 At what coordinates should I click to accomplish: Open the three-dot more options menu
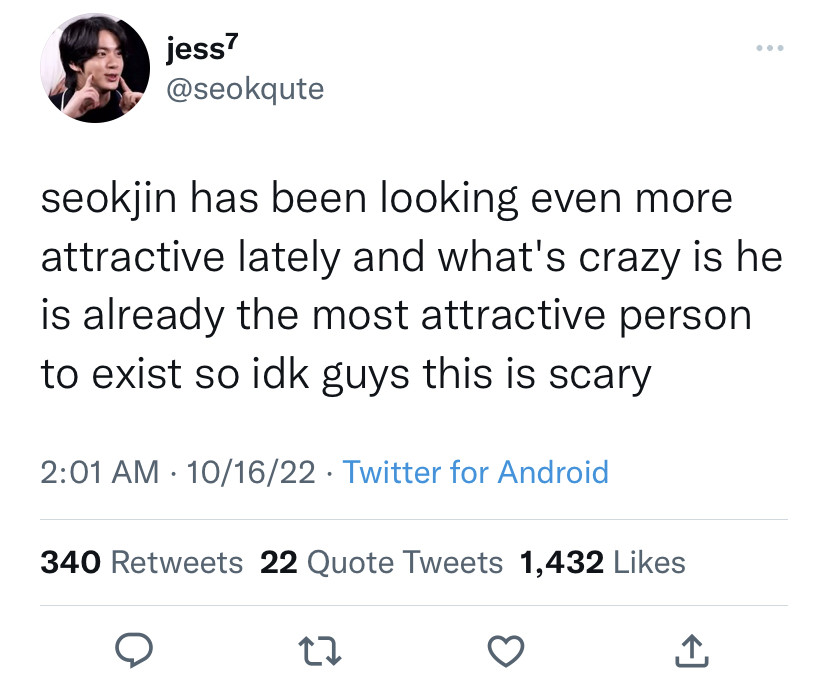pos(769,48)
